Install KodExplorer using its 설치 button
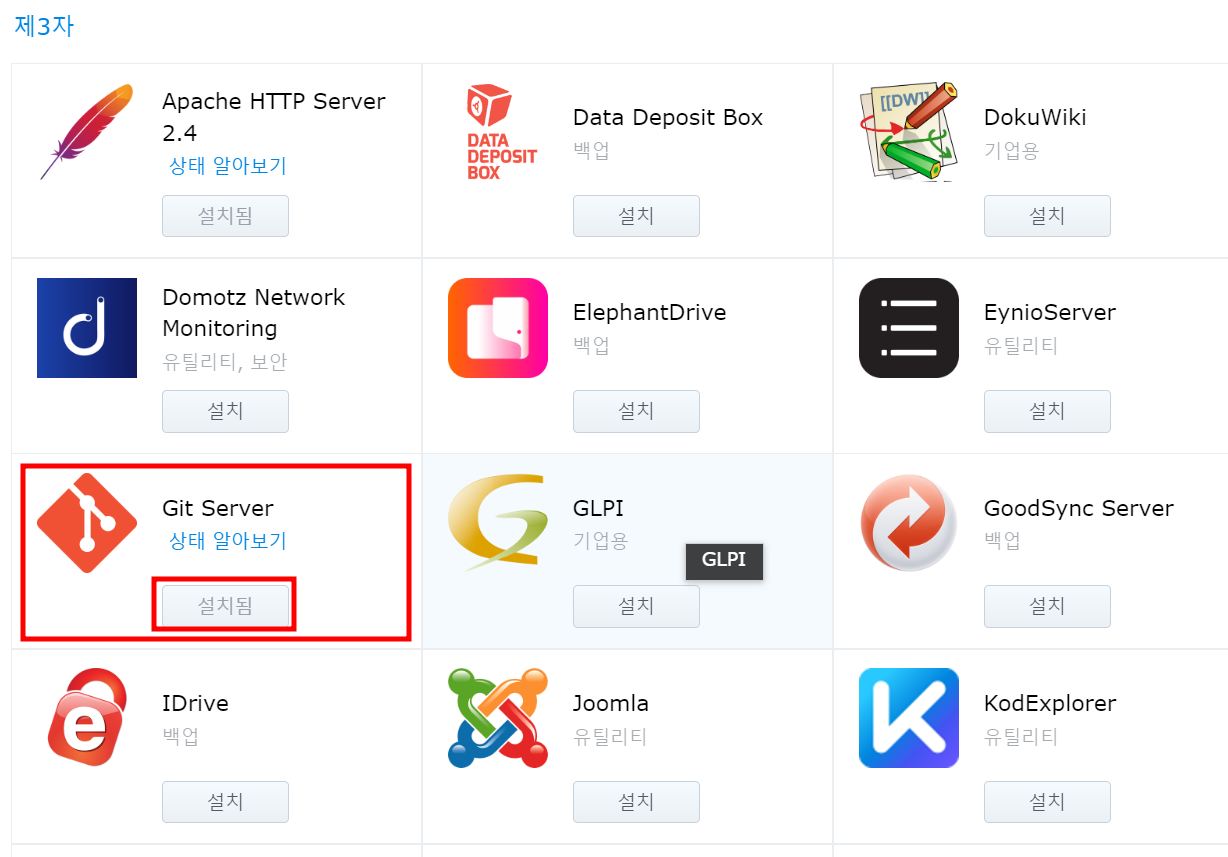The width and height of the screenshot is (1228, 857). (x=1047, y=802)
